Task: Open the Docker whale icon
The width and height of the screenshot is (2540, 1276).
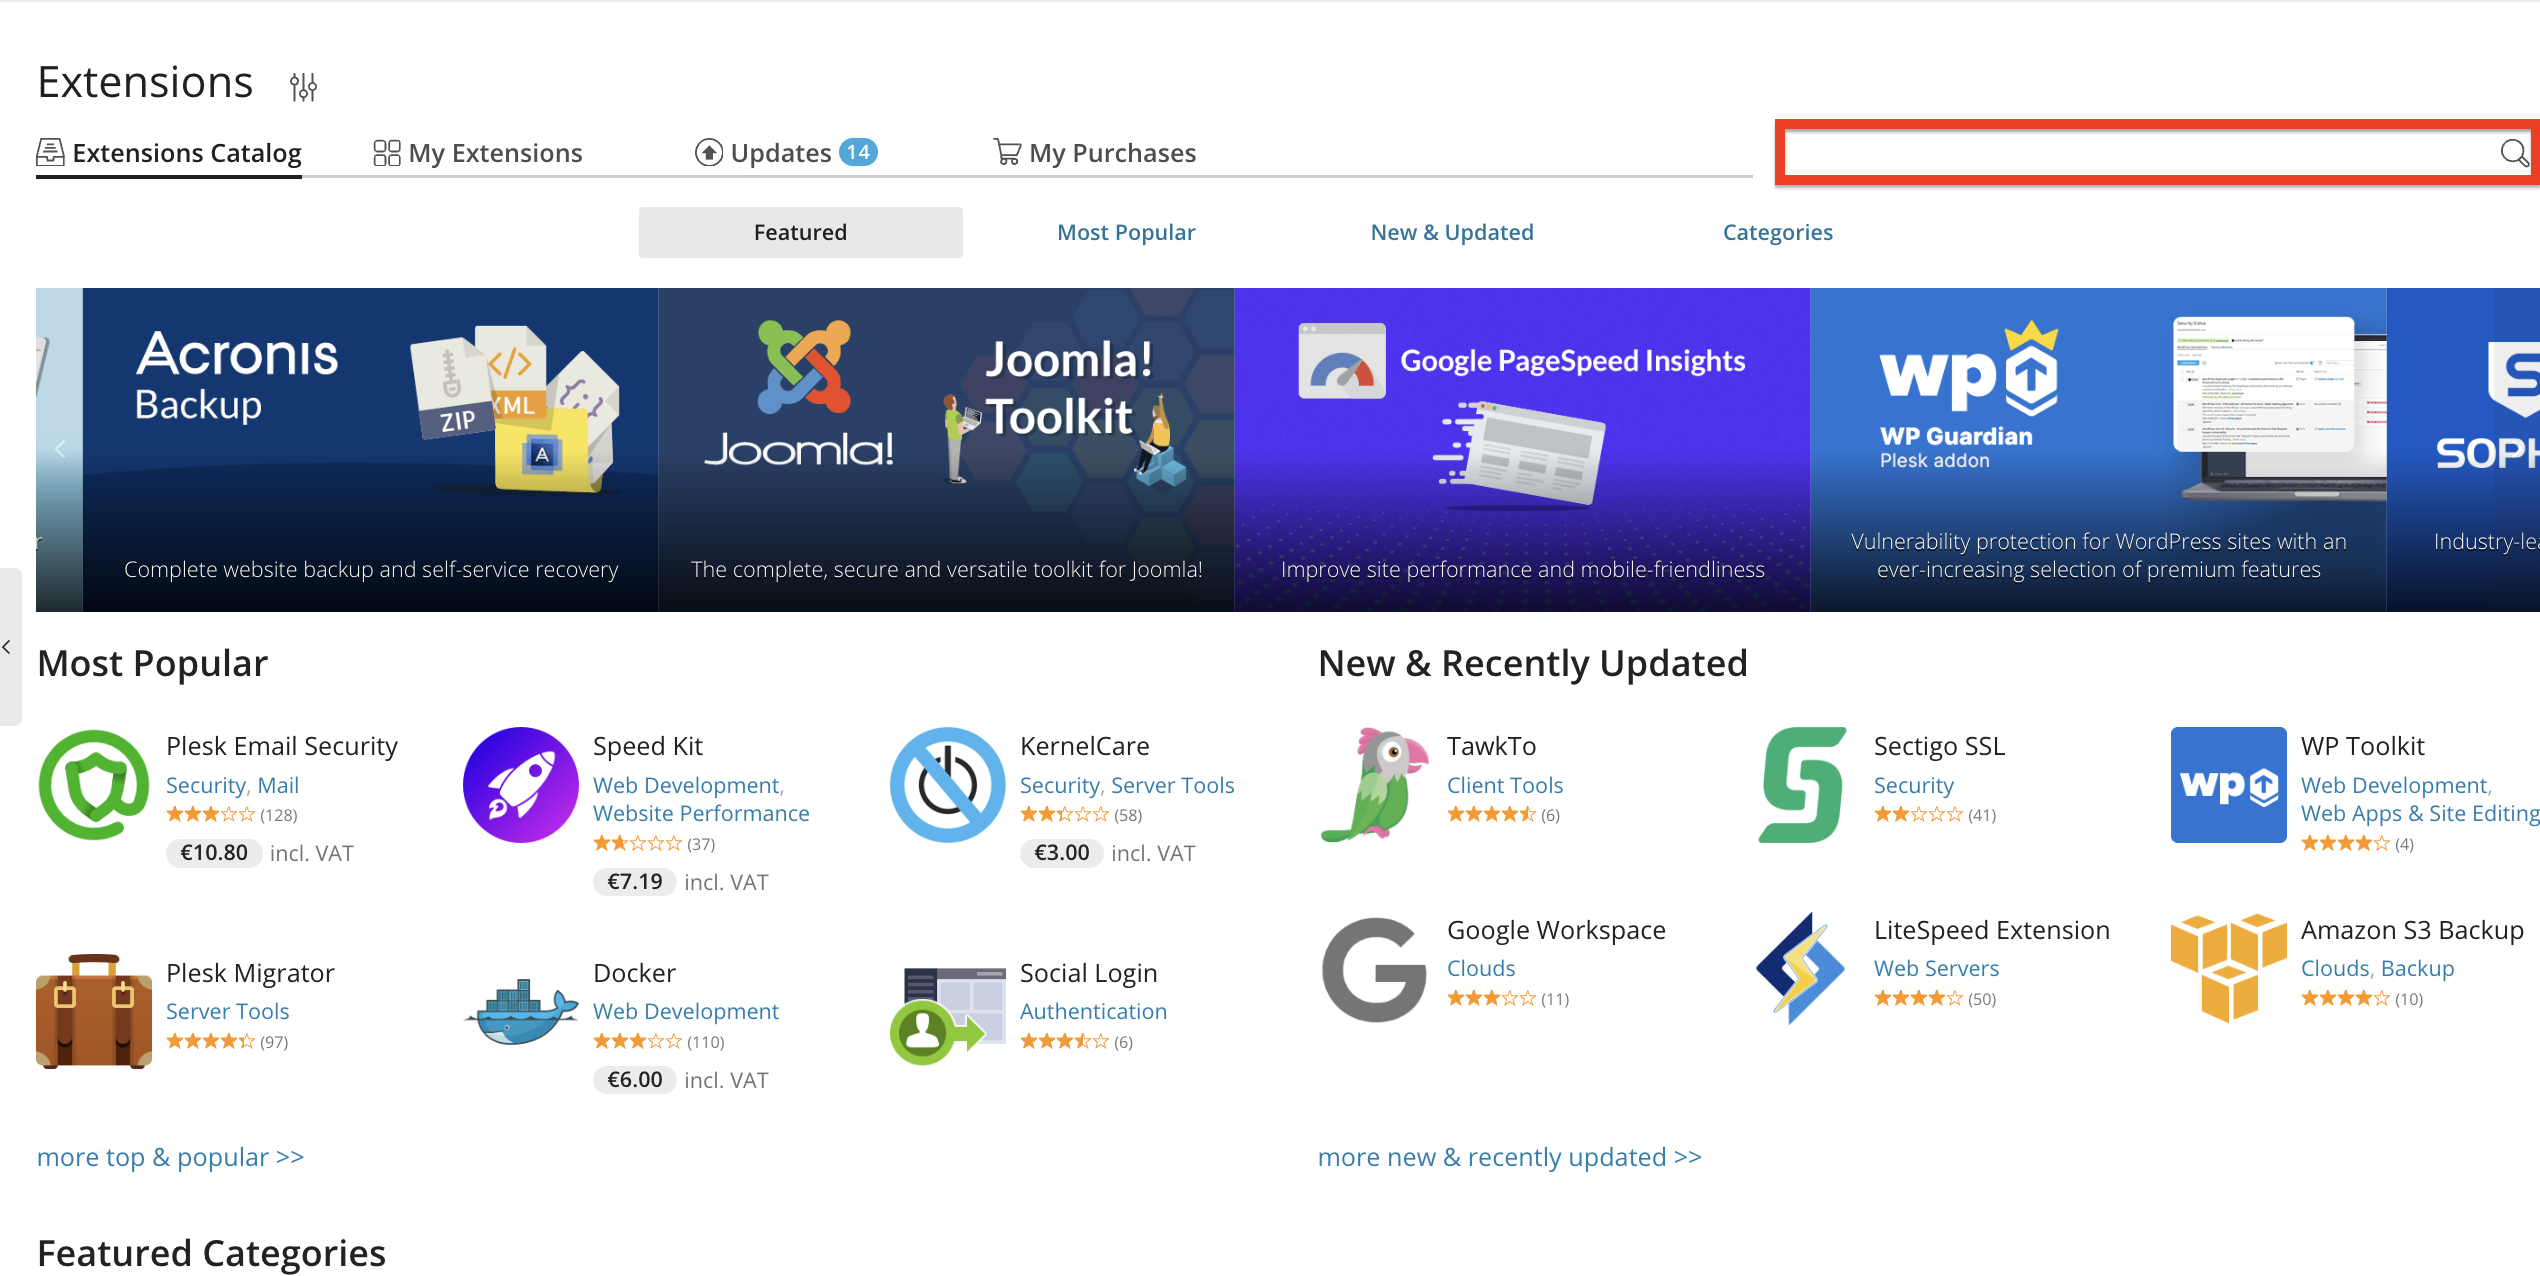Action: pos(521,1011)
